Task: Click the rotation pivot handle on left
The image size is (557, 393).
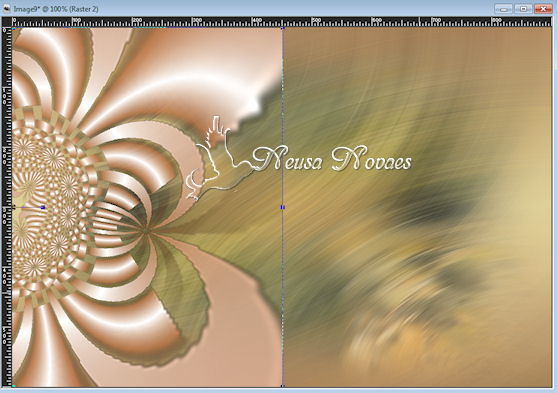Action: point(43,207)
